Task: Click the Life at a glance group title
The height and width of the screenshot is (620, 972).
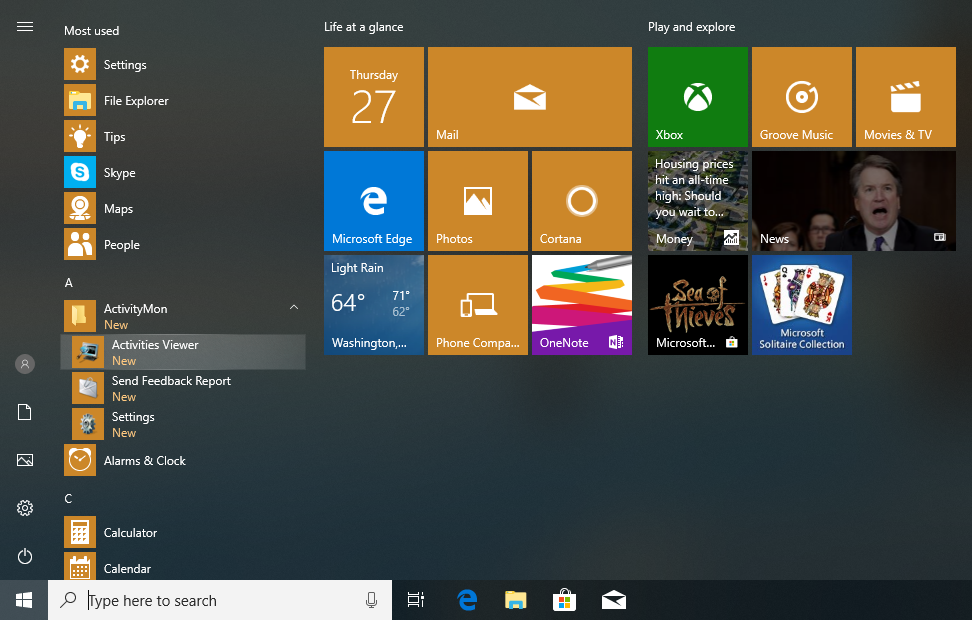Action: coord(364,27)
